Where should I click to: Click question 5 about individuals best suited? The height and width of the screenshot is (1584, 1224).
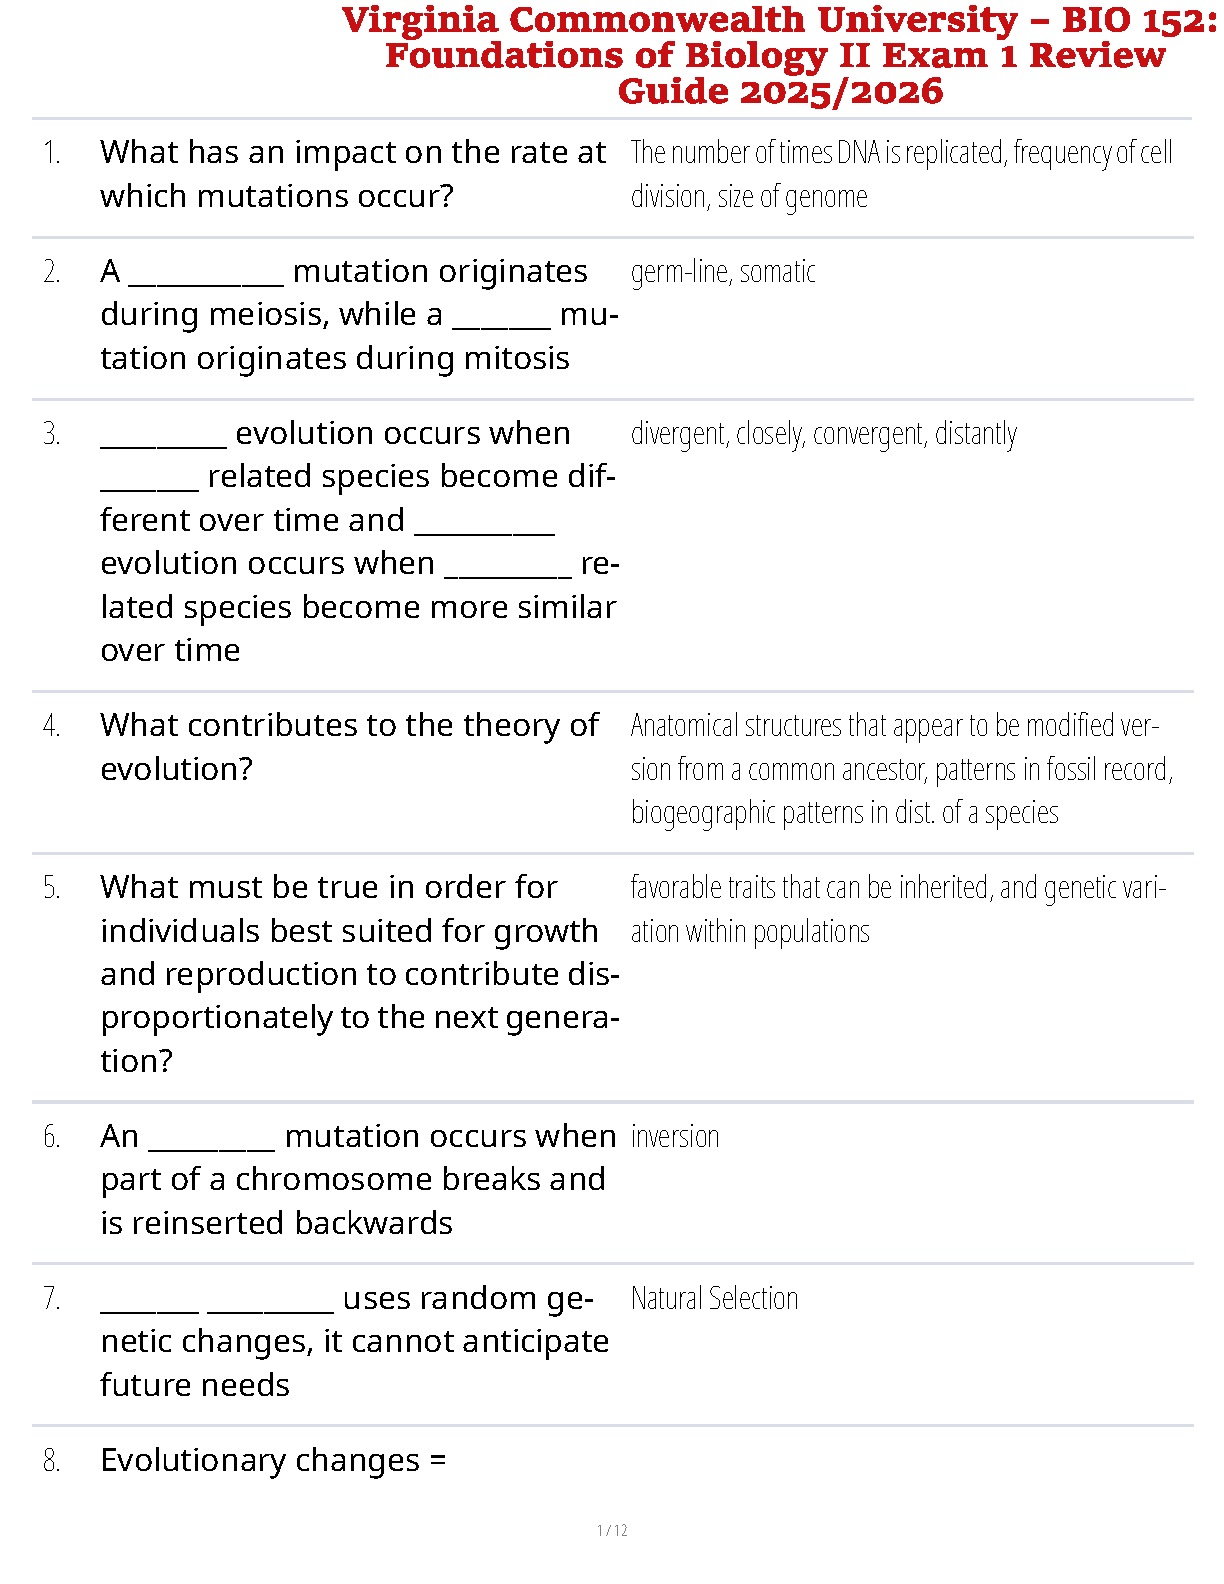click(x=358, y=973)
